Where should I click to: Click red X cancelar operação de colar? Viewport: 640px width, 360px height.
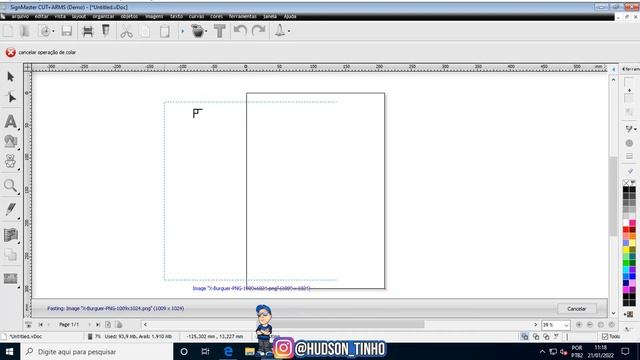tap(11, 52)
